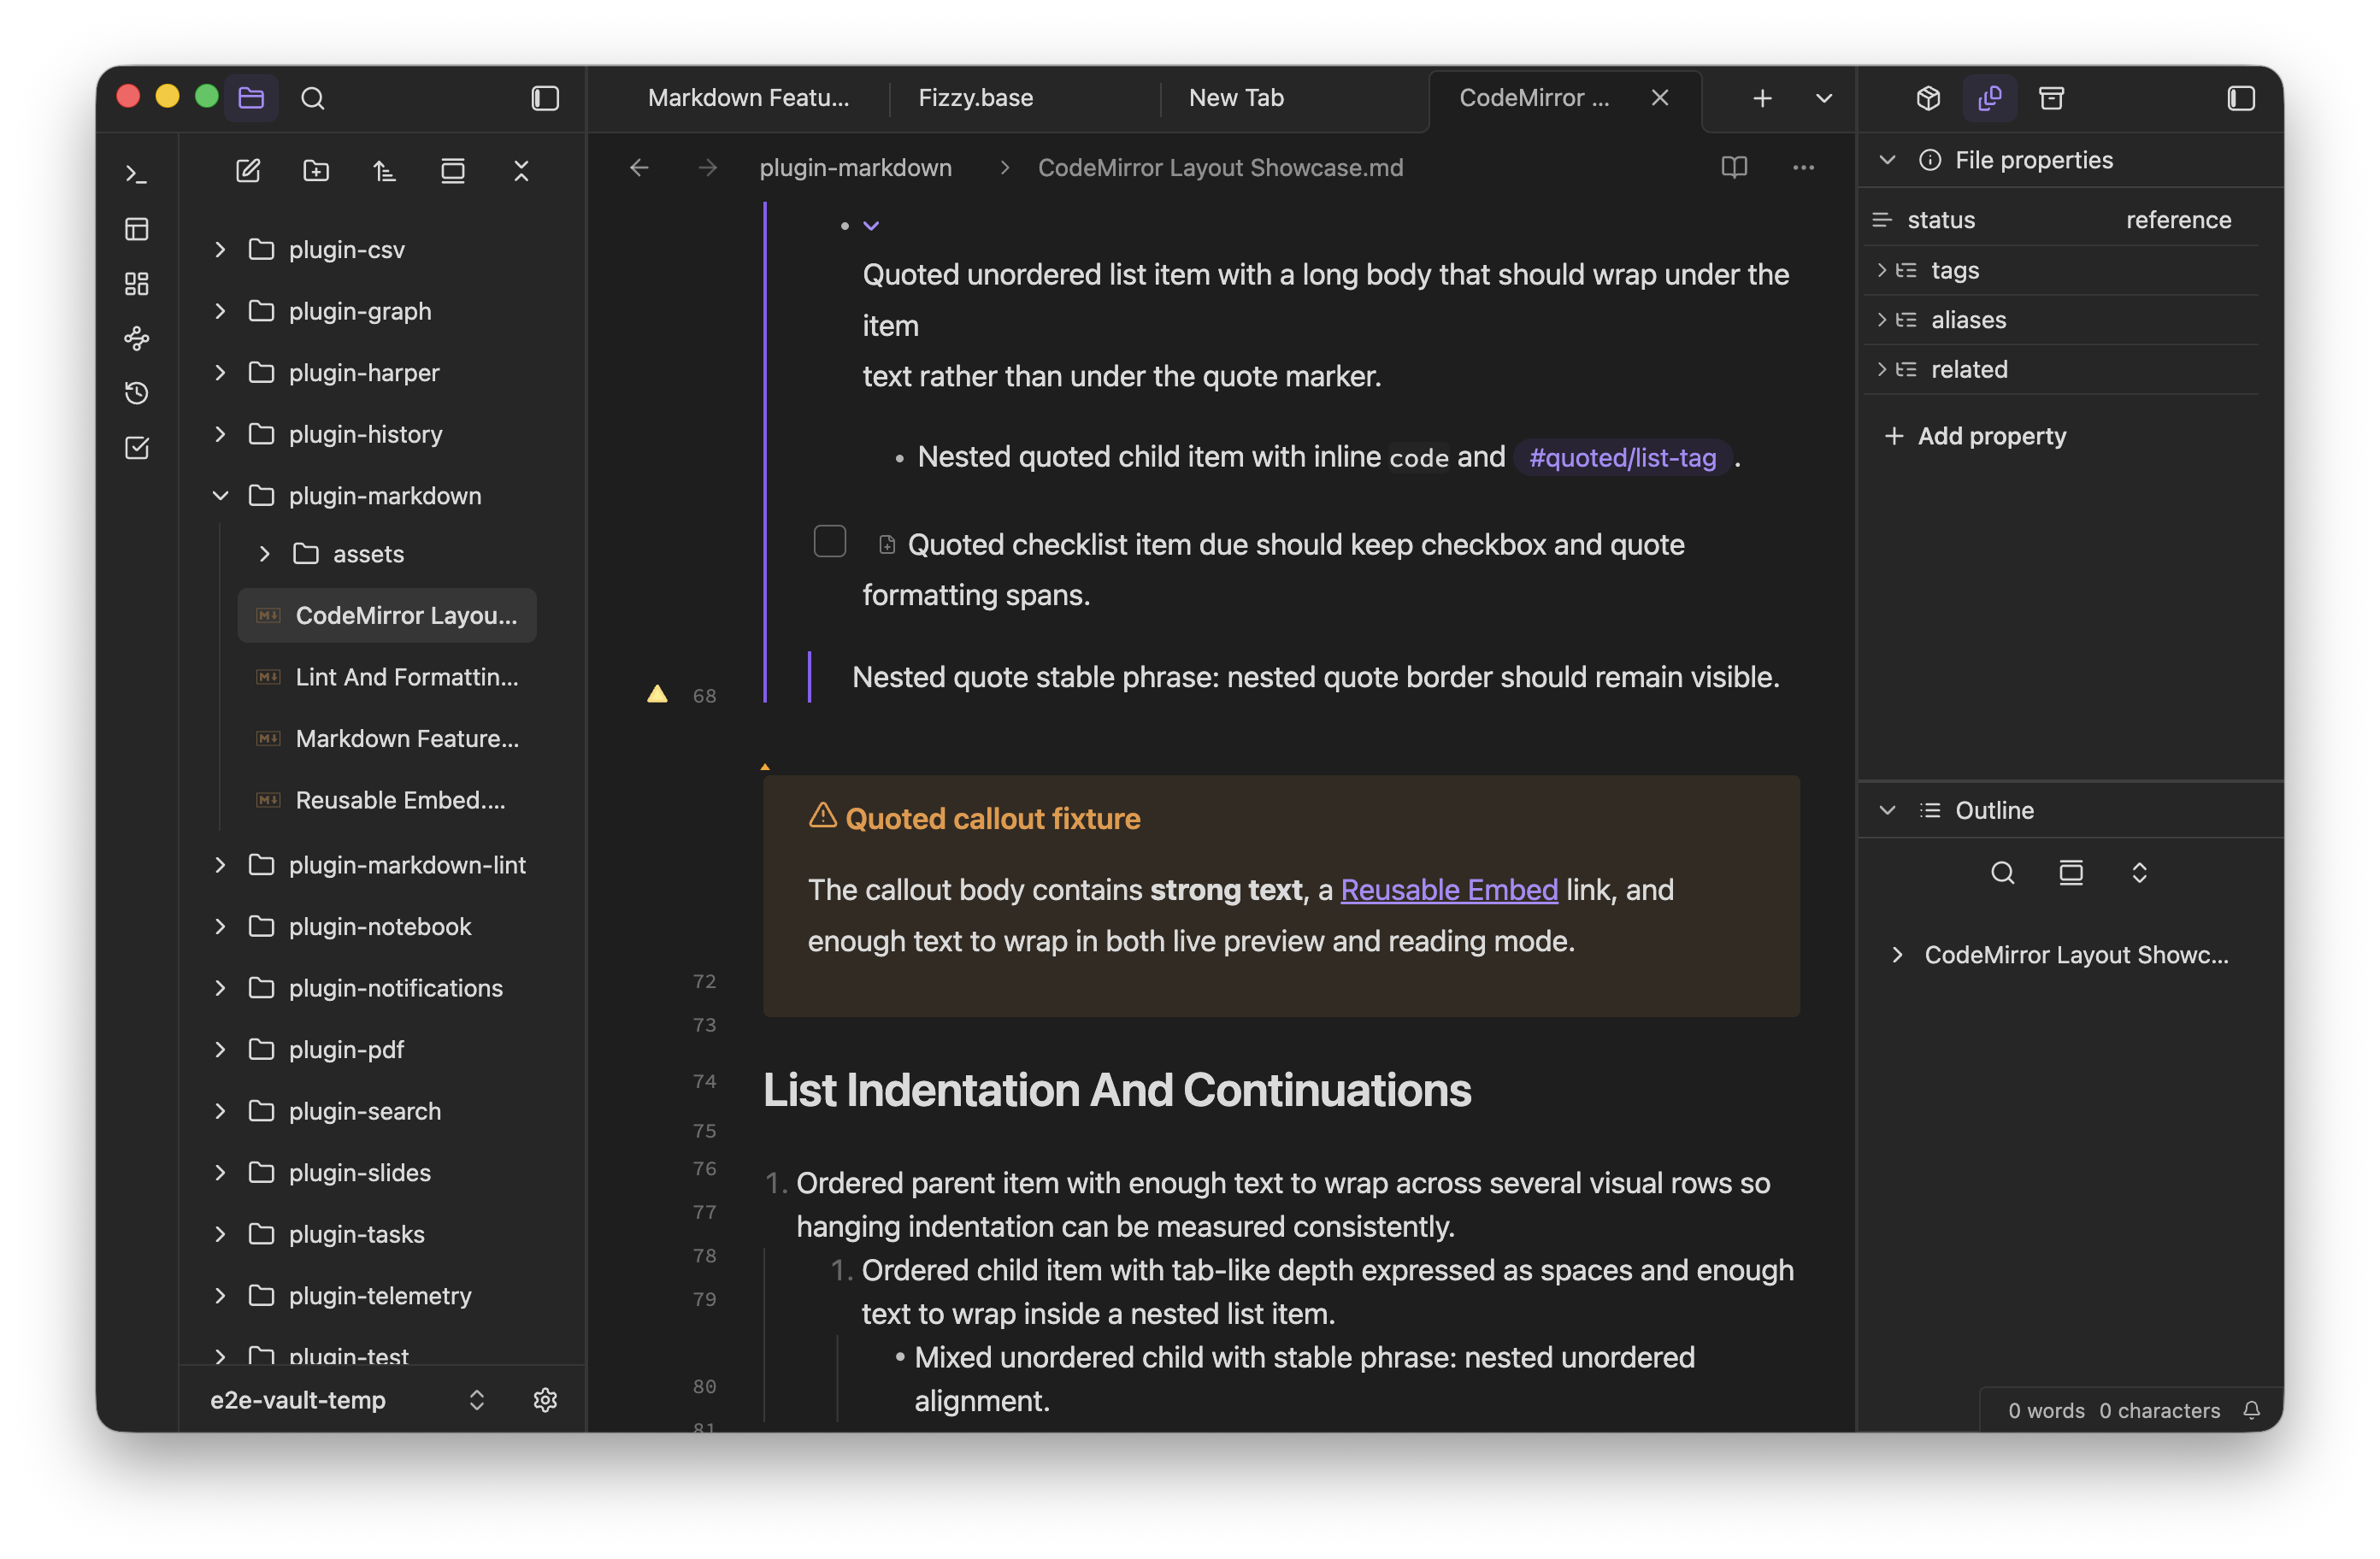Collapse the Outline section
Image resolution: width=2380 pixels, height=1559 pixels.
click(x=1887, y=810)
